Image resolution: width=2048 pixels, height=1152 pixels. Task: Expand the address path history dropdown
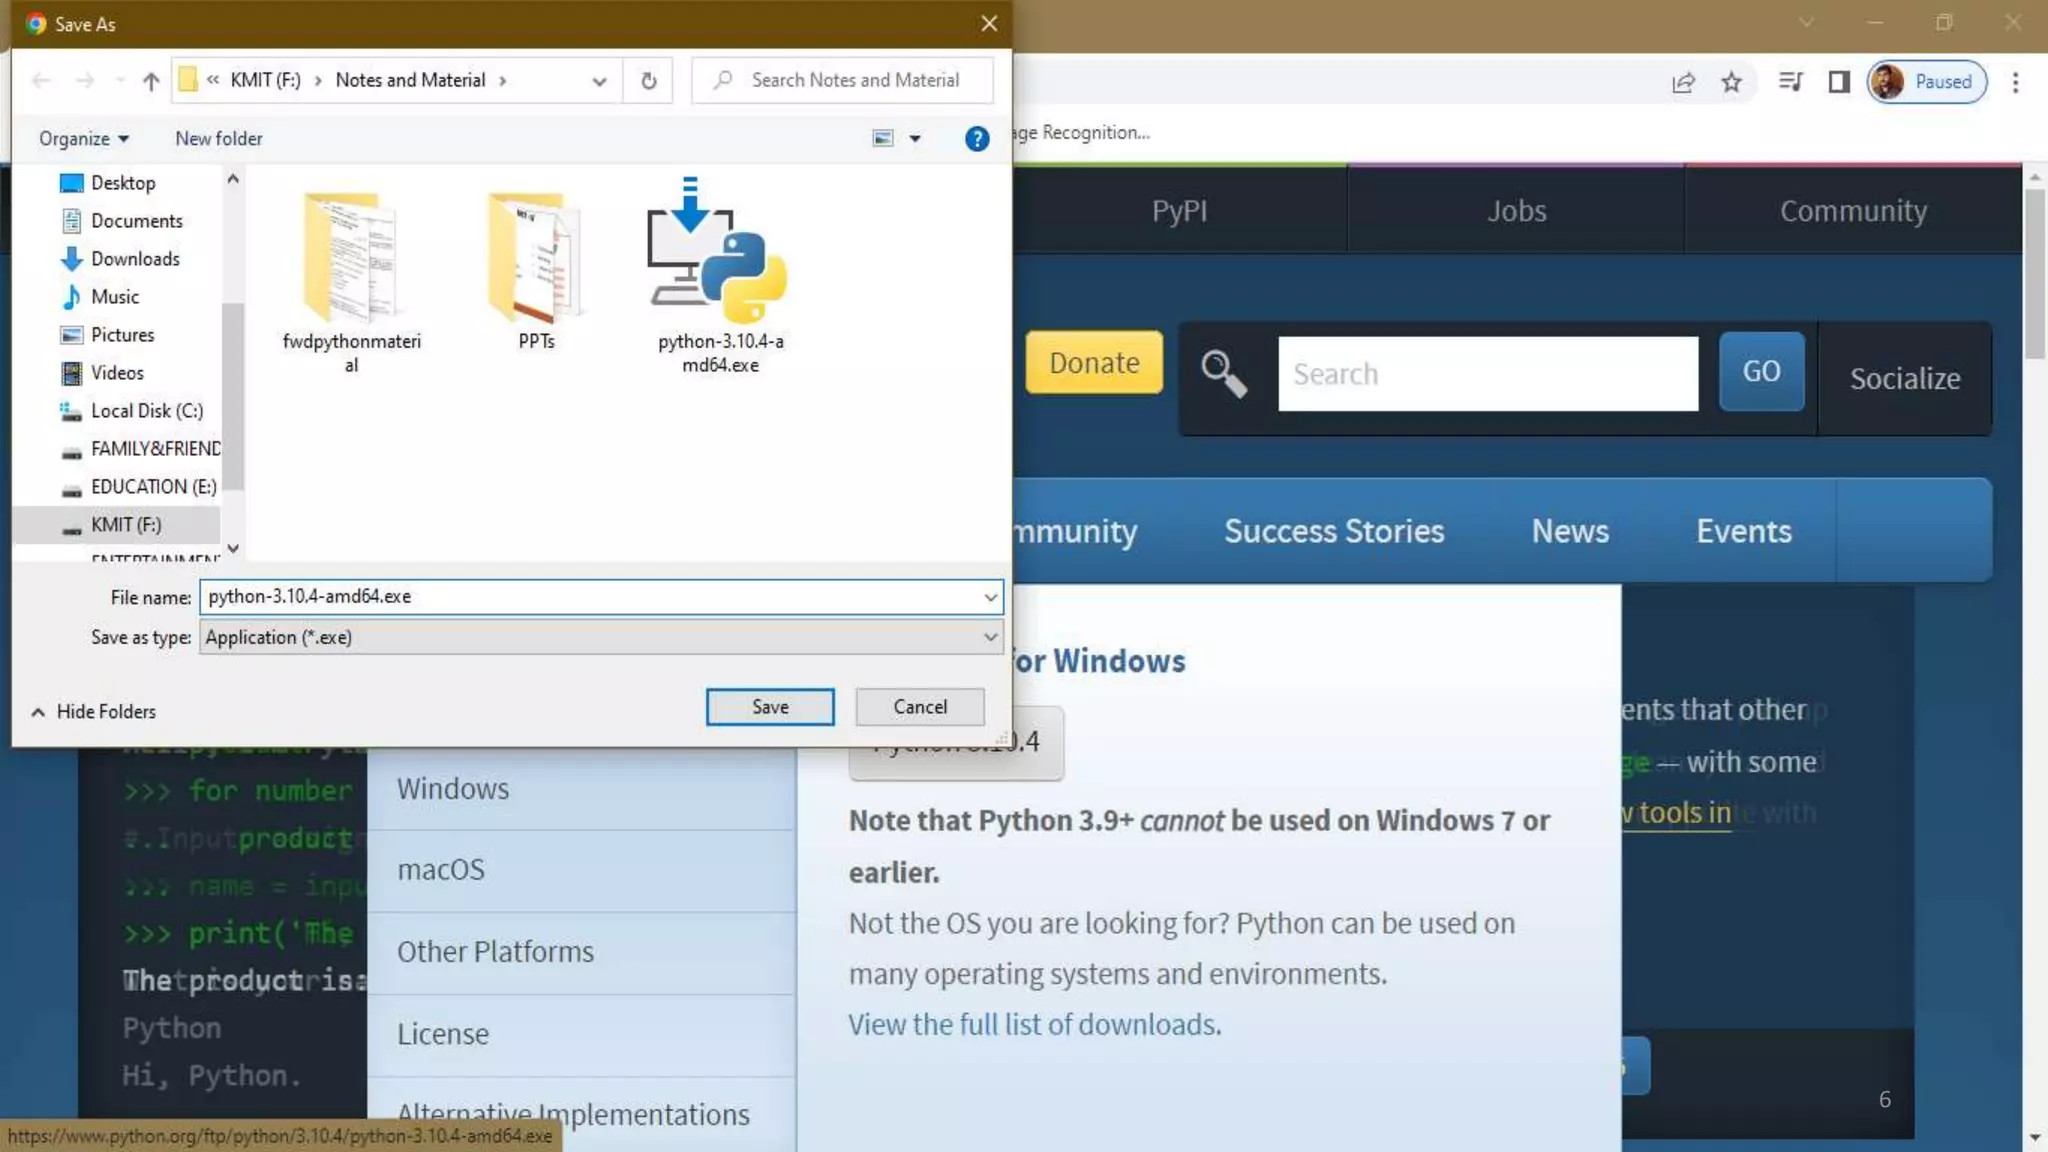point(599,81)
